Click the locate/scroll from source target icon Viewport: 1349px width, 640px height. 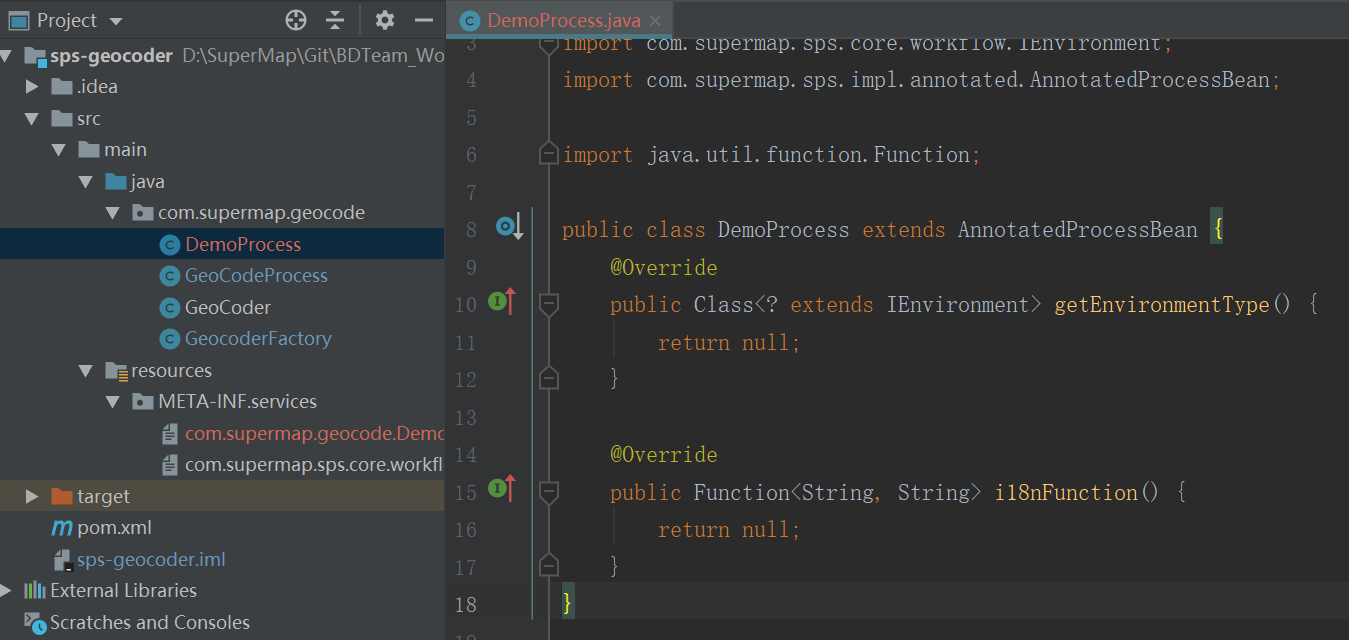coord(295,20)
